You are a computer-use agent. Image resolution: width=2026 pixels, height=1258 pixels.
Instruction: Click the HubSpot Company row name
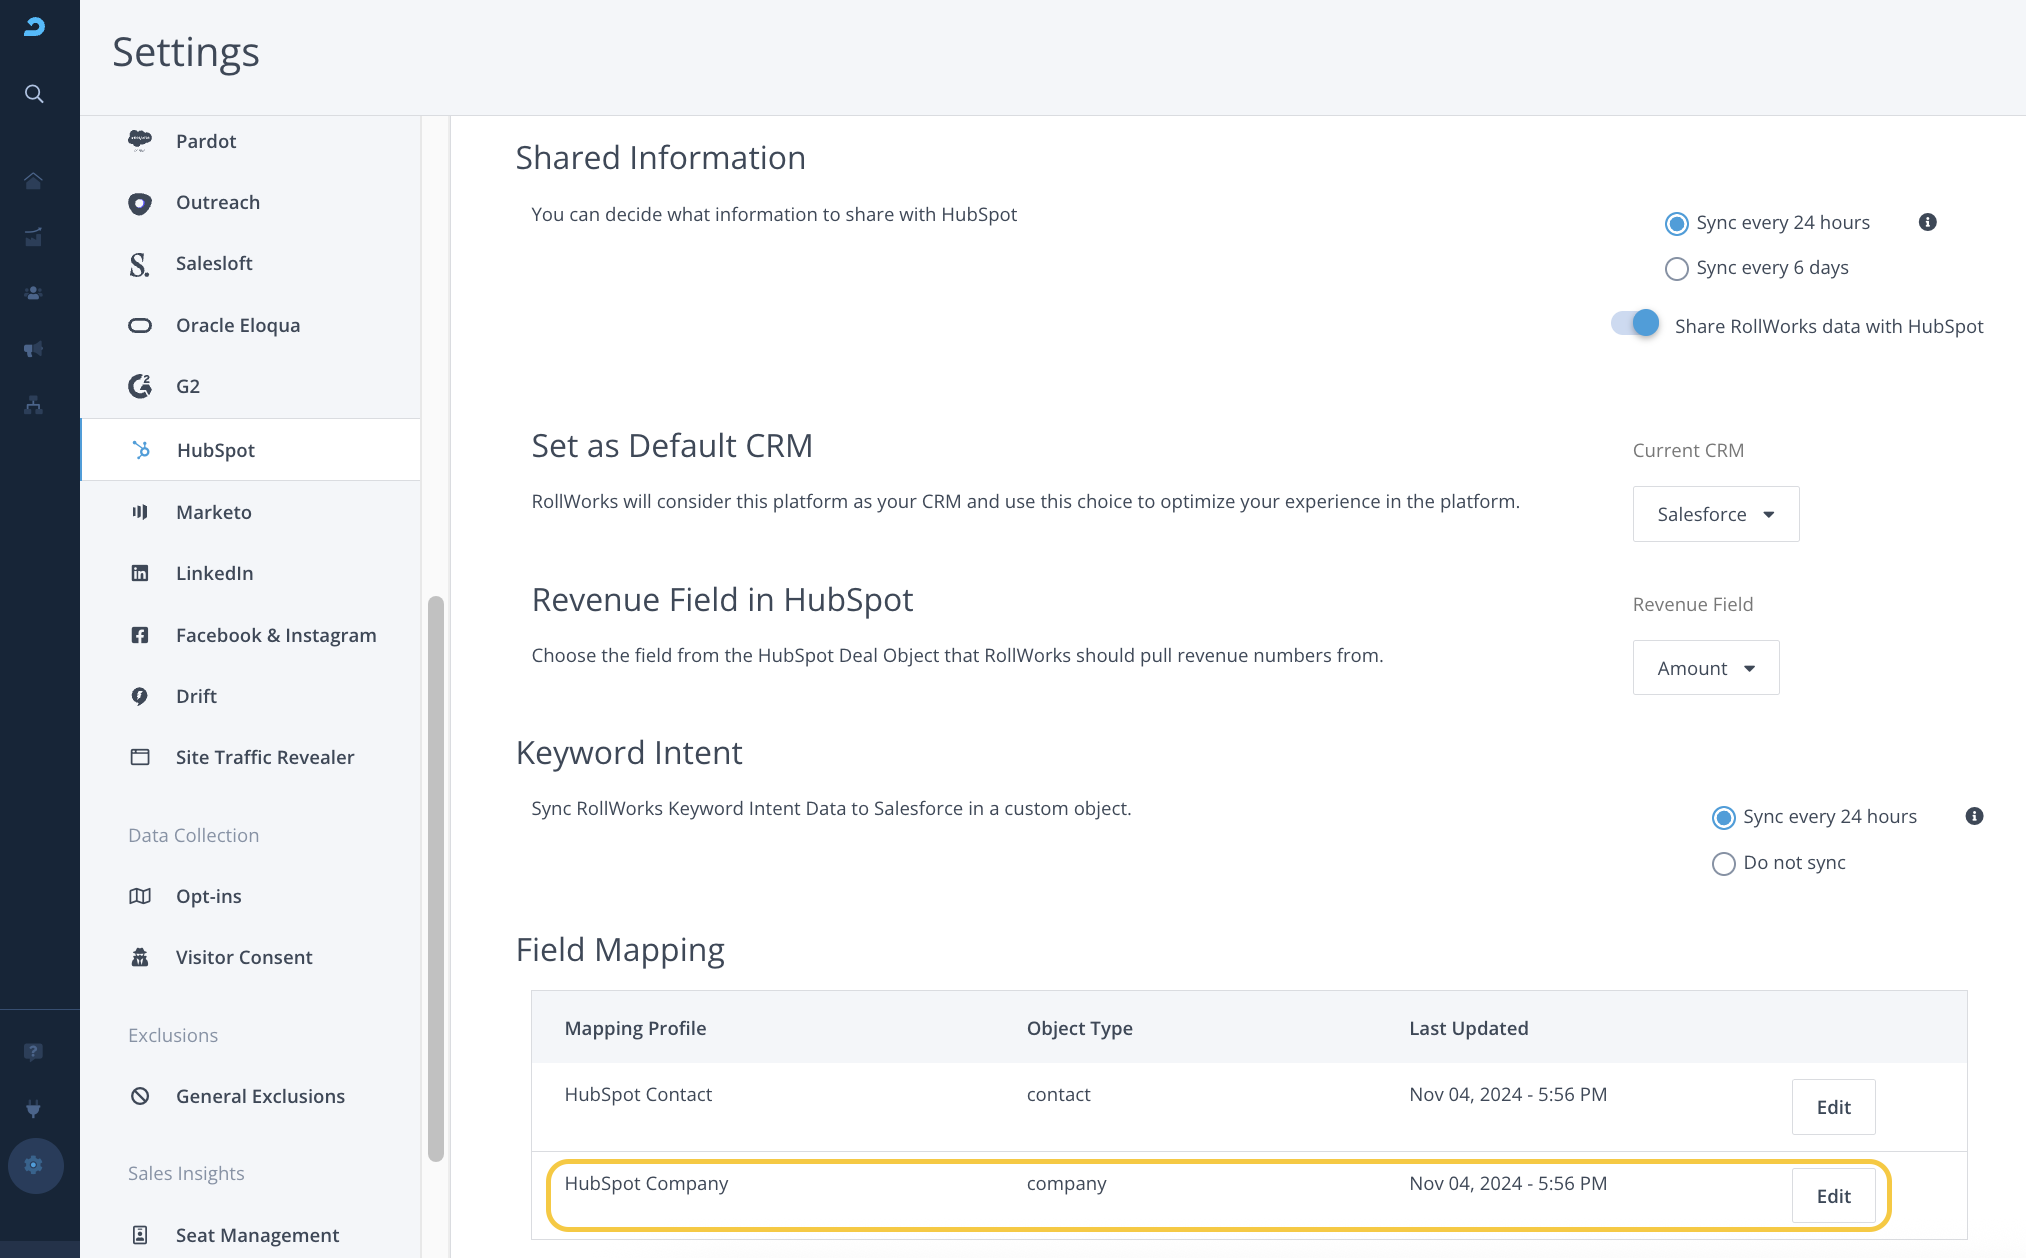click(646, 1183)
